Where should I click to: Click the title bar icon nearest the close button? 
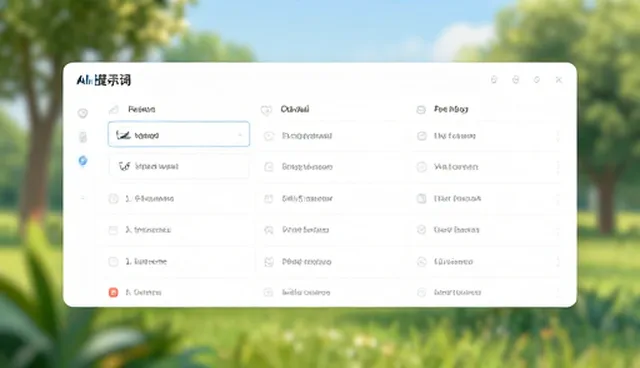coord(537,80)
